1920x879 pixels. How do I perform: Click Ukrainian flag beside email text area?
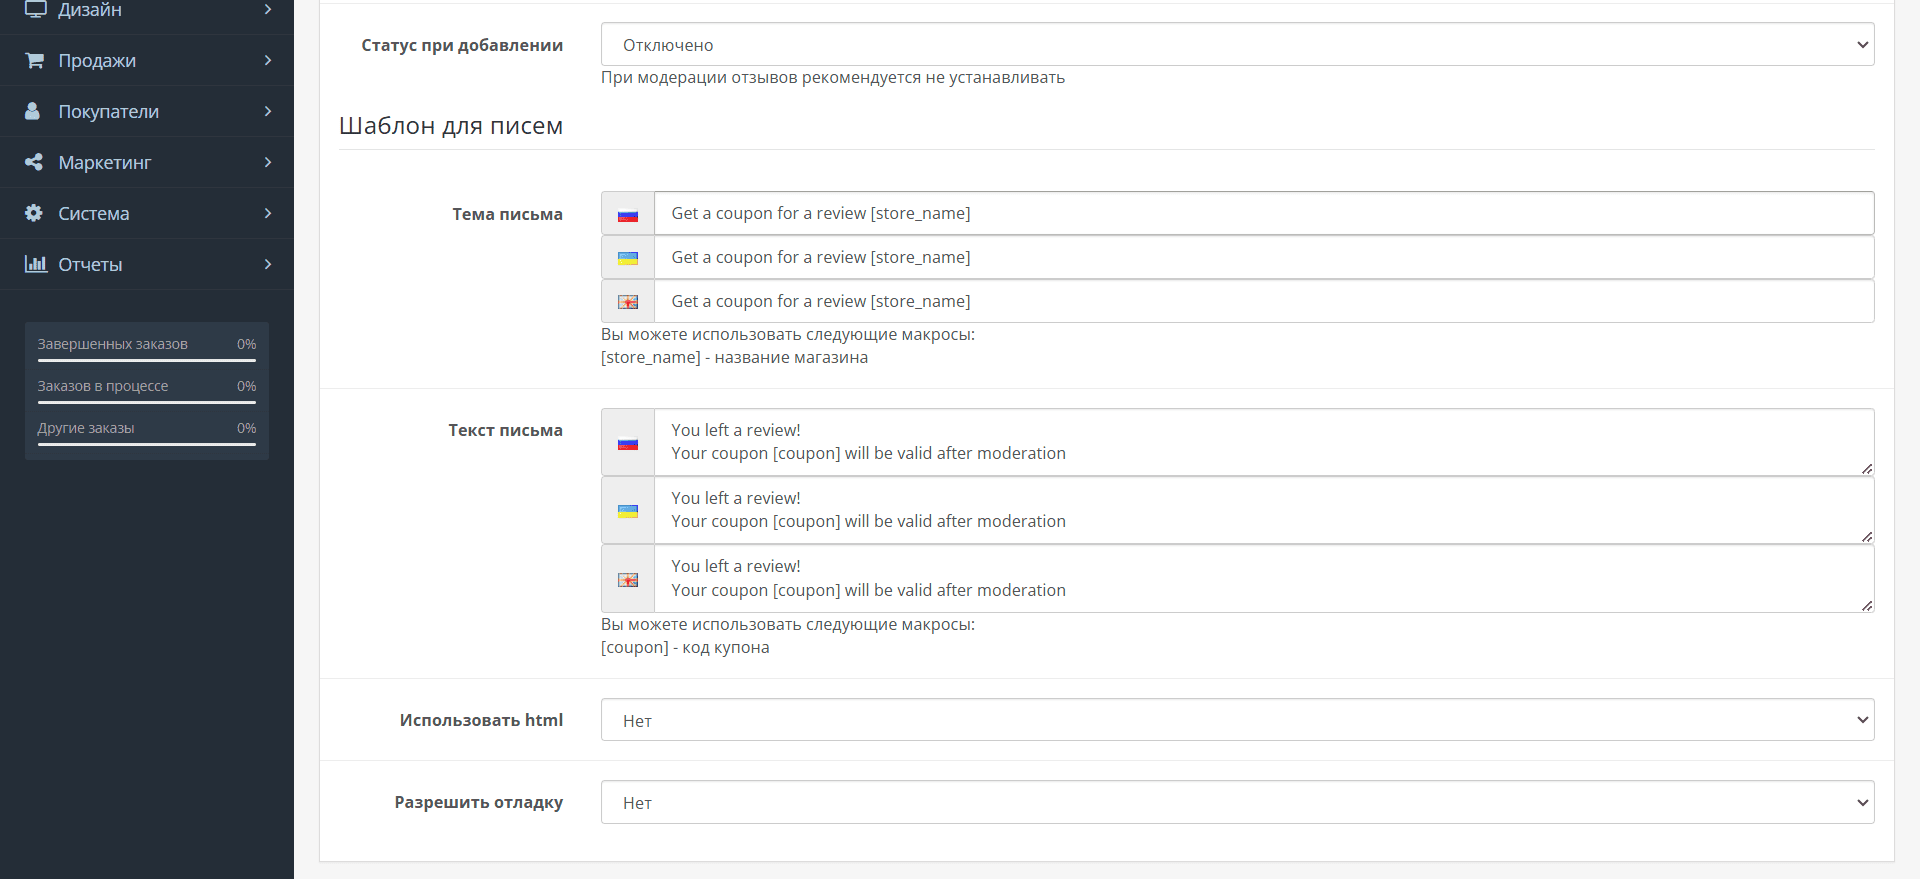pos(628,511)
